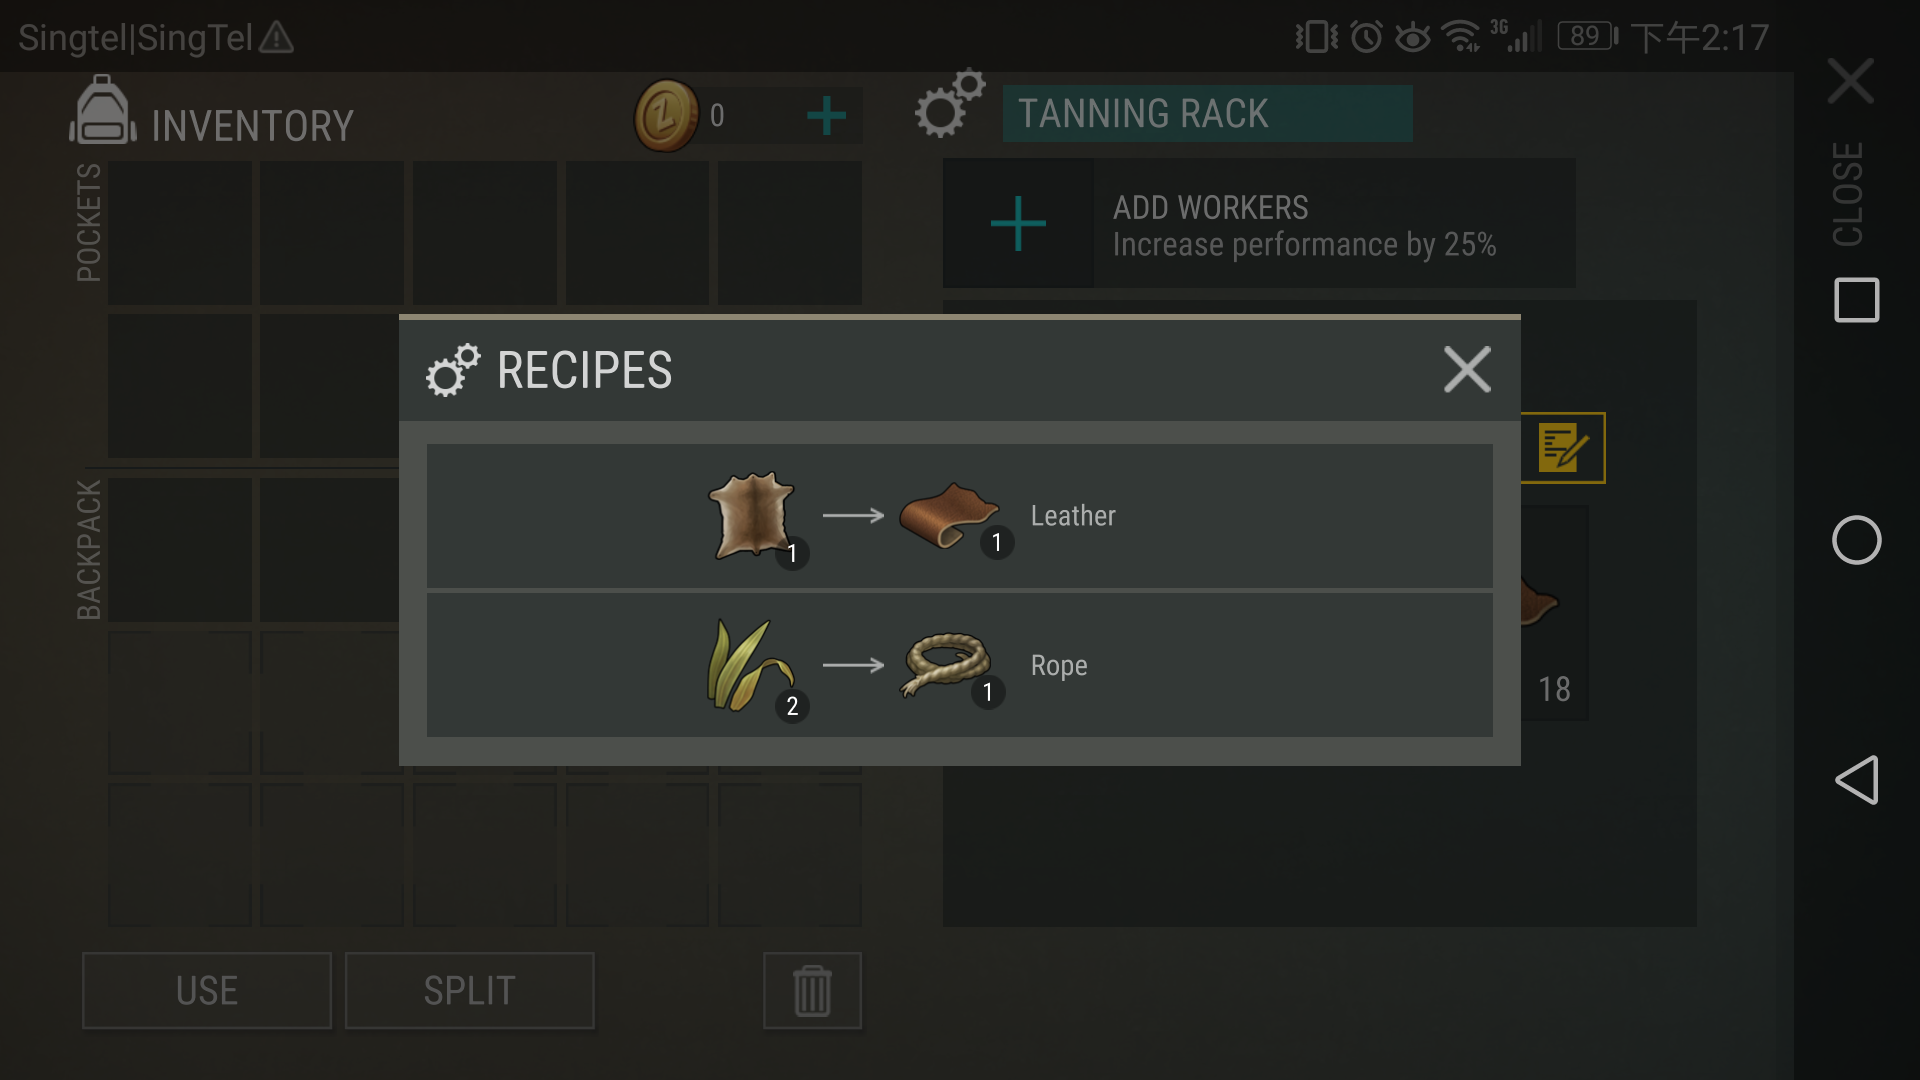Click the rope product icon
The width and height of the screenshot is (1920, 1080).
[946, 664]
